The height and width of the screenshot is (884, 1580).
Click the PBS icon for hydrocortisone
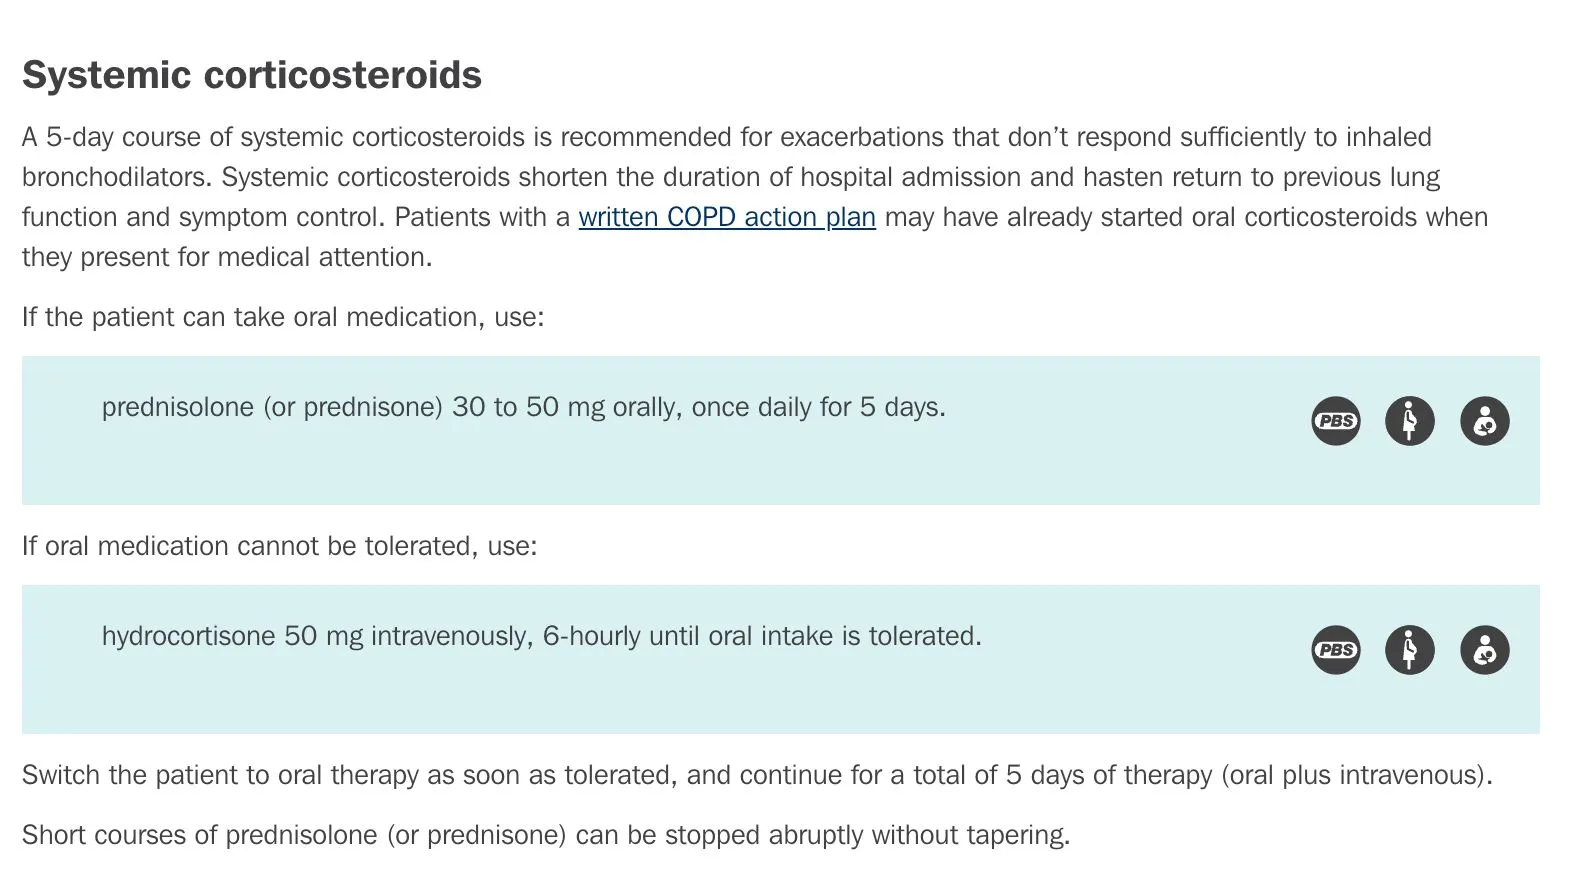point(1335,650)
